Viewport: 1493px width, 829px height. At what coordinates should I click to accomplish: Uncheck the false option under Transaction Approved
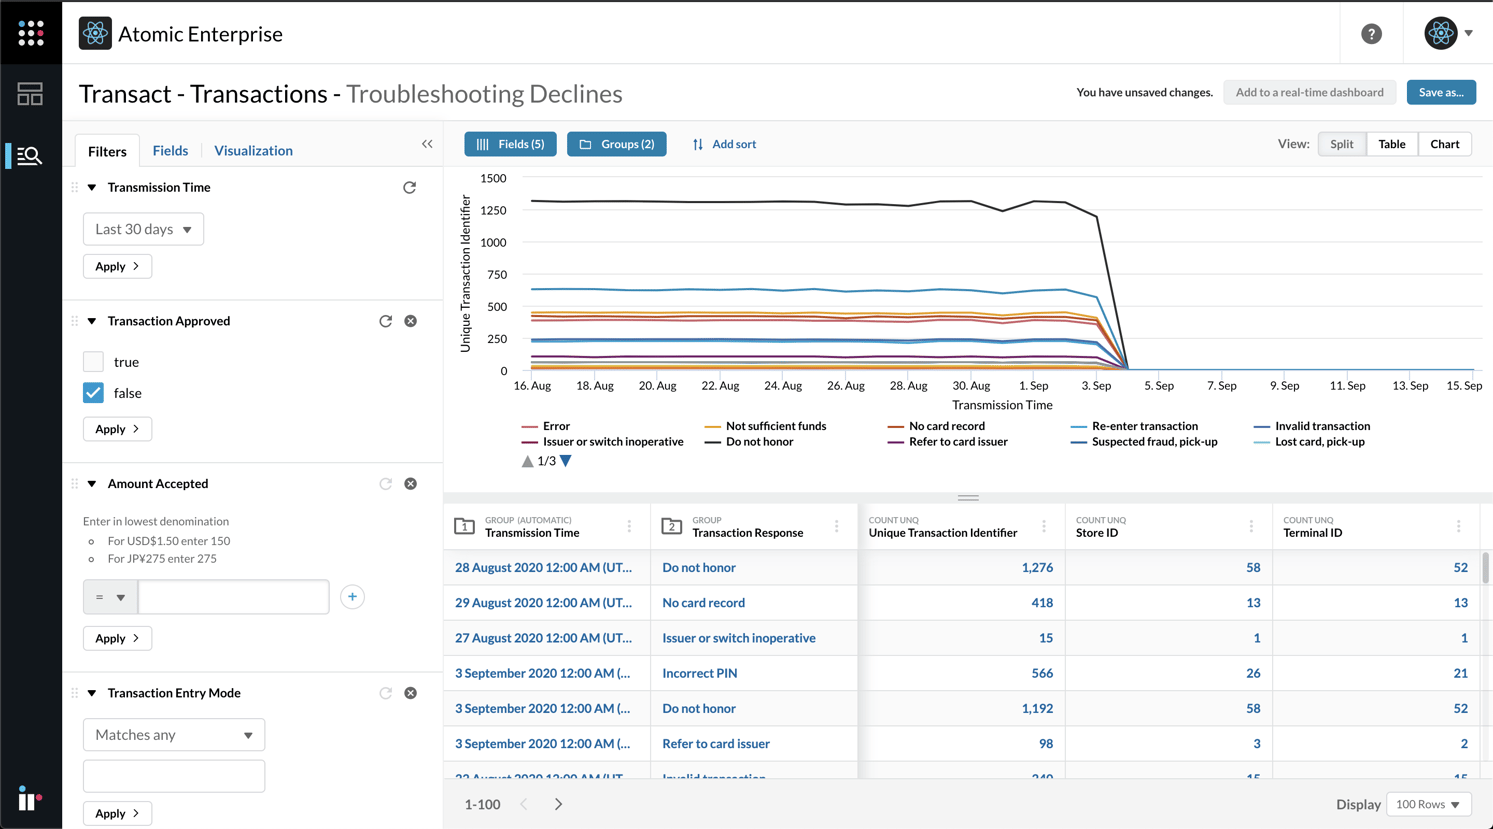point(93,393)
